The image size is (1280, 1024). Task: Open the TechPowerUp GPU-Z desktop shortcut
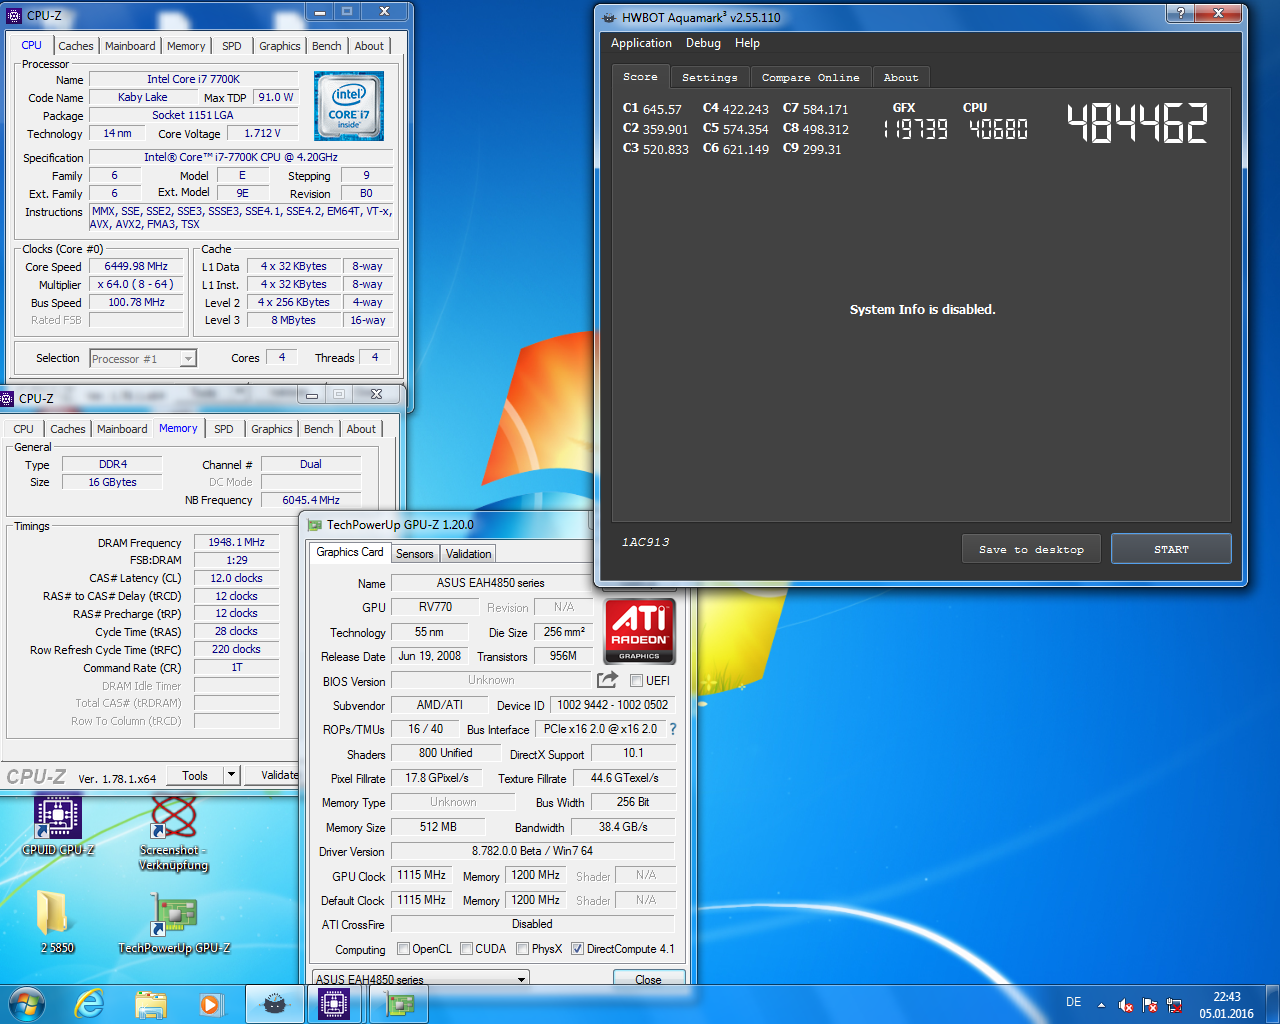pyautogui.click(x=174, y=924)
